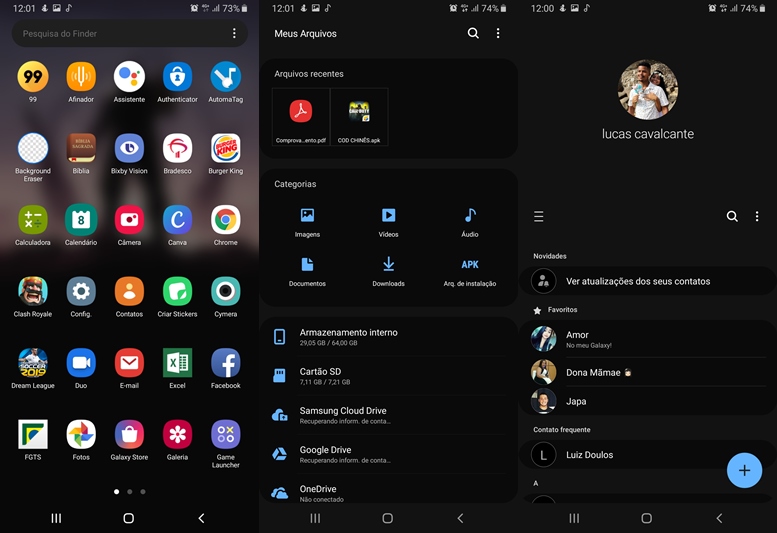777x533 pixels.
Task: Search in Meus Arquivos
Action: point(473,33)
